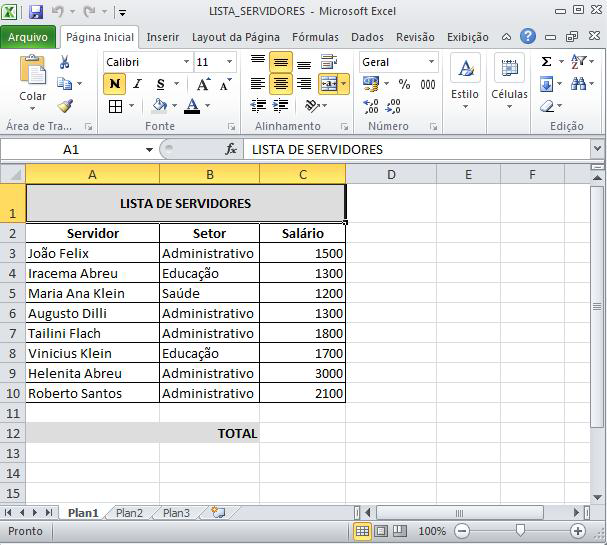Click the zoom slider handle
Screen dimensions: 607x545
[520, 530]
